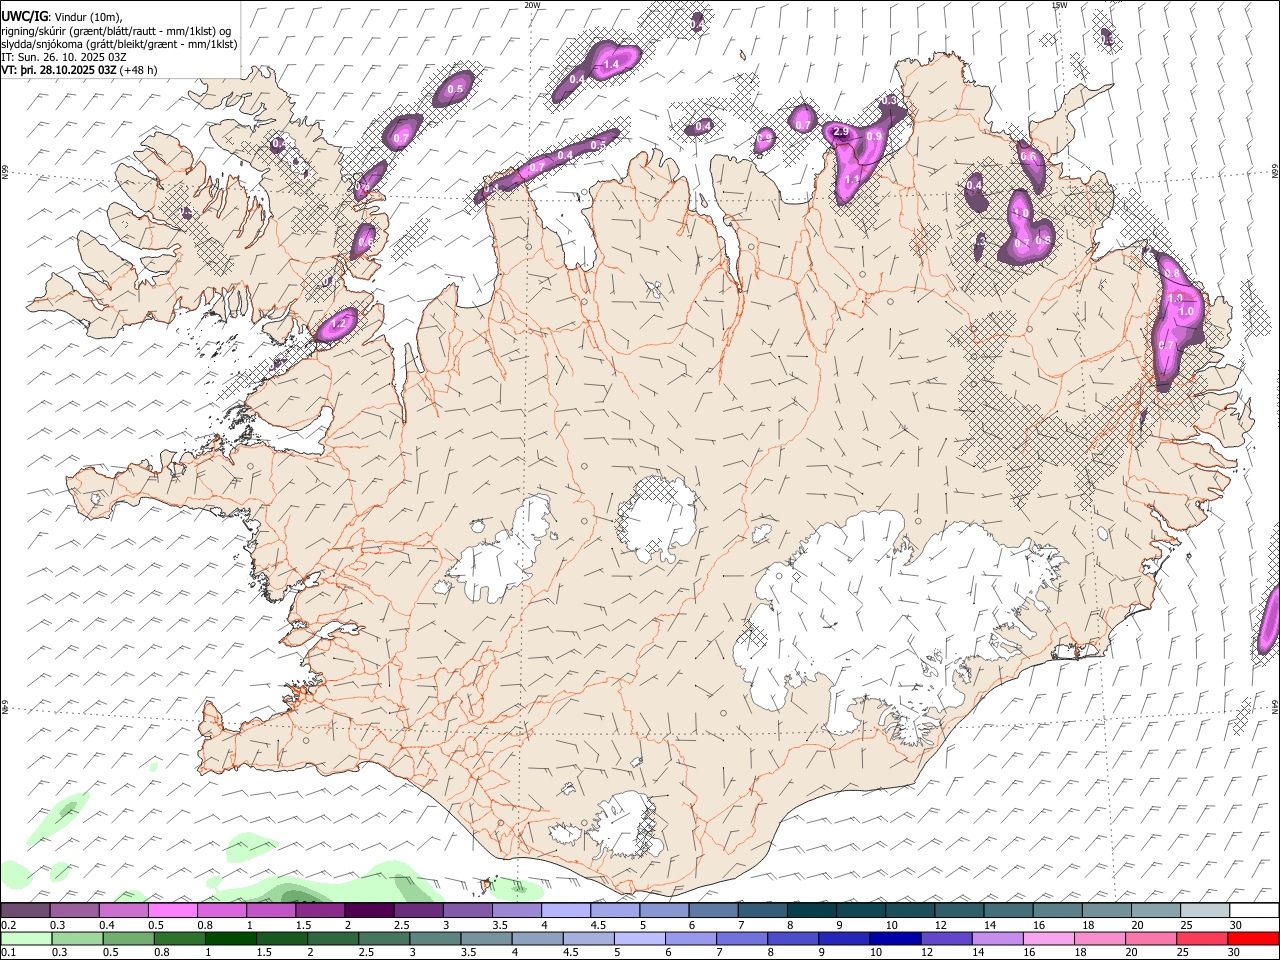
Task: Pick violet rain swatch between 14 and 16
Action: [998, 938]
